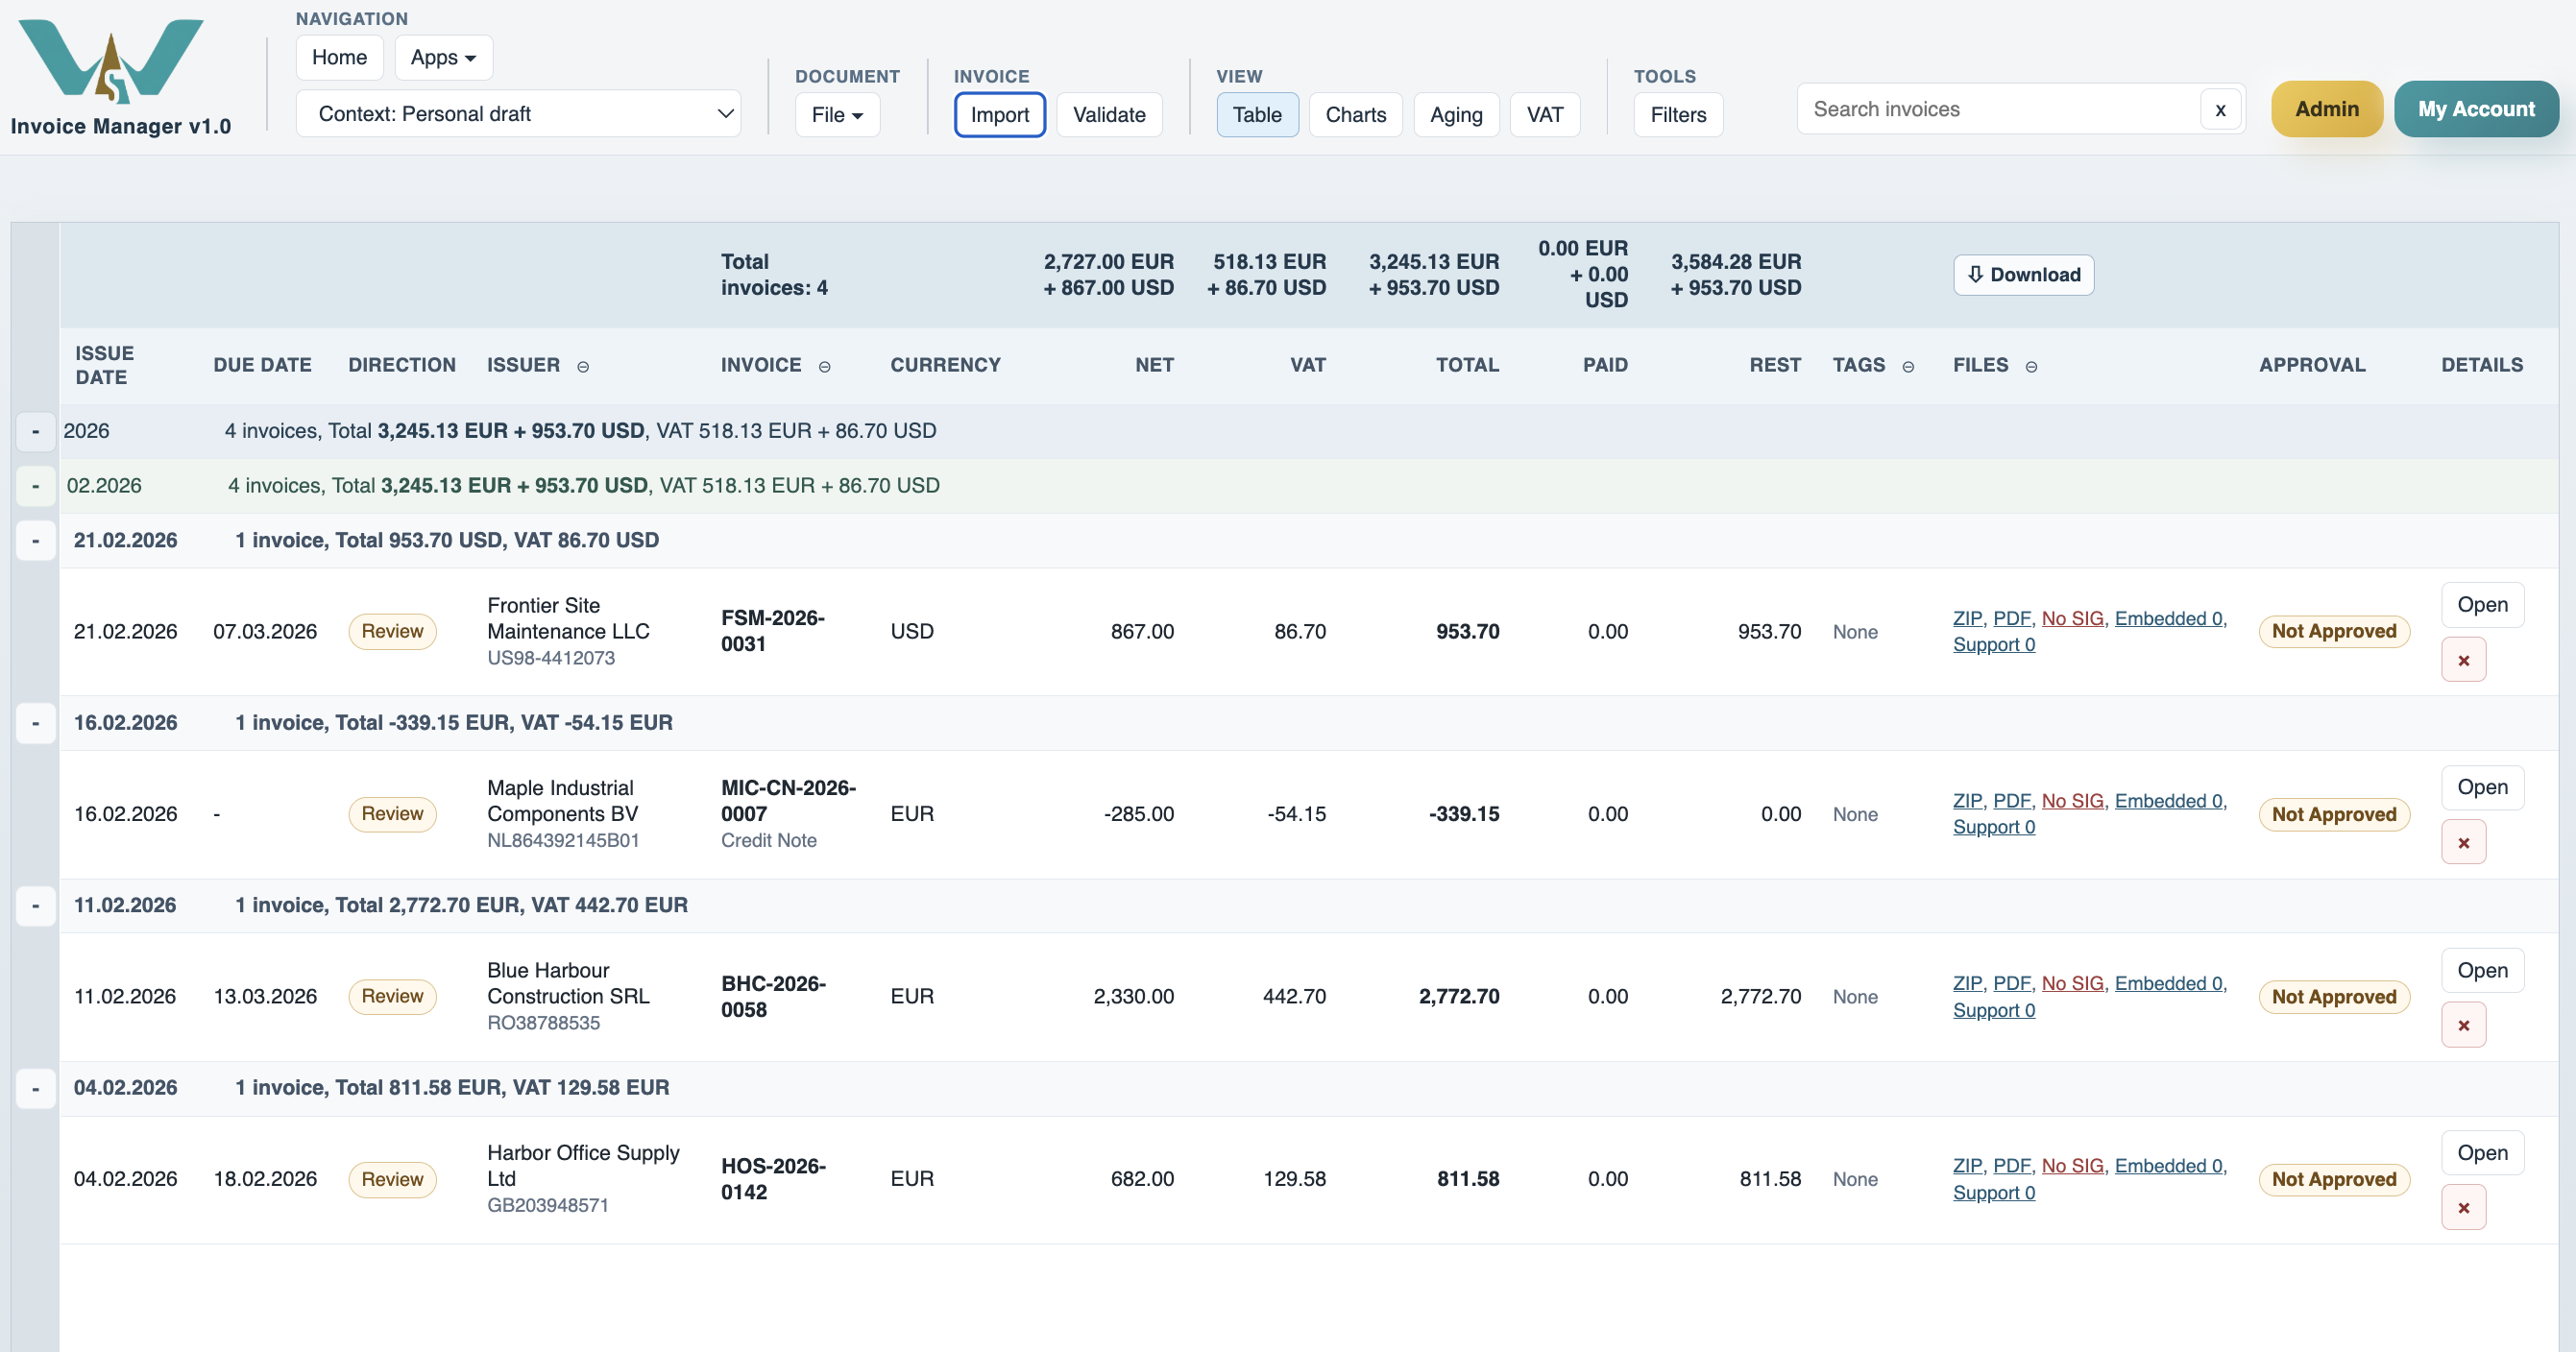This screenshot has height=1352, width=2576.
Task: Delete invoice FSM-2026-0031 with red x
Action: tap(2463, 660)
